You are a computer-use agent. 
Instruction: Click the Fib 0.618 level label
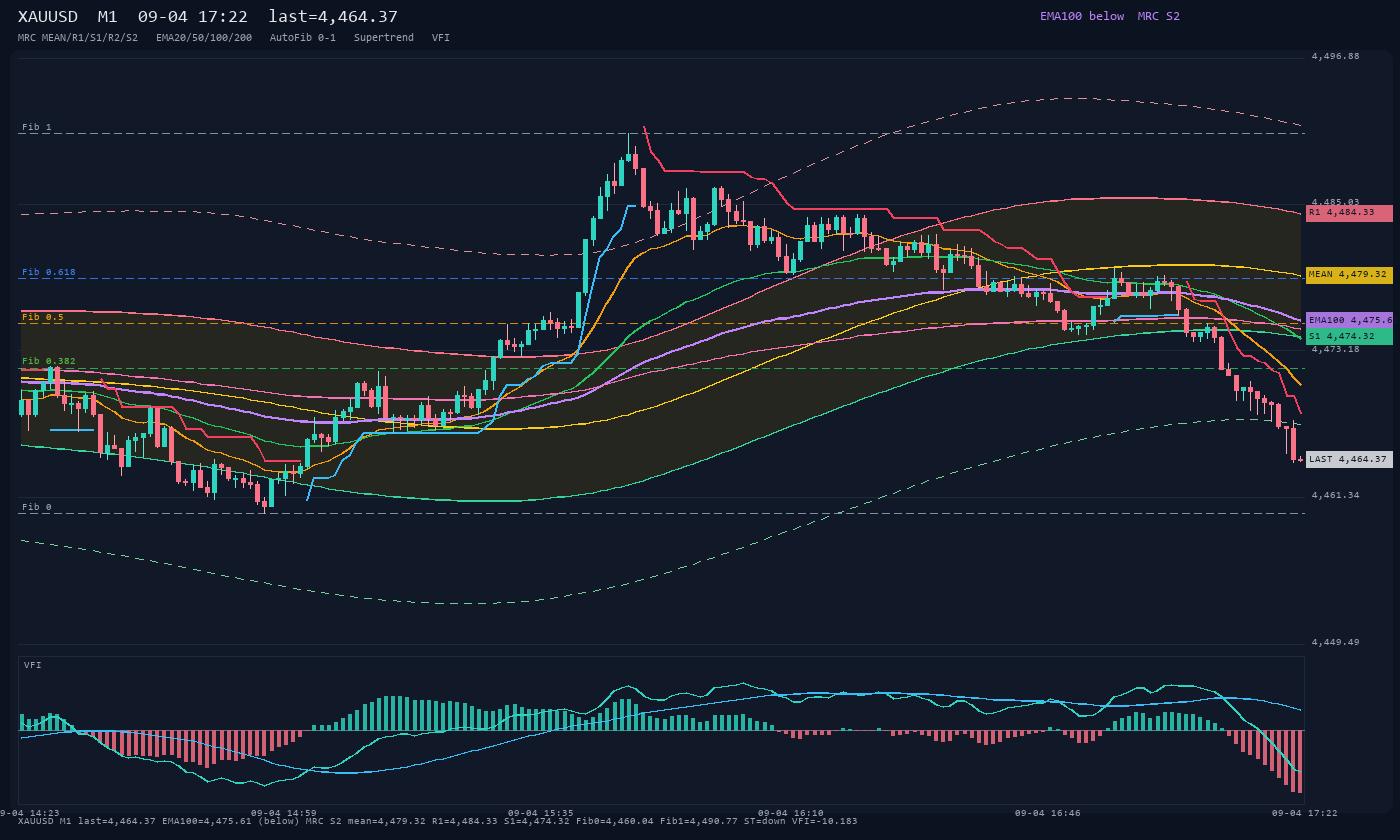click(49, 272)
